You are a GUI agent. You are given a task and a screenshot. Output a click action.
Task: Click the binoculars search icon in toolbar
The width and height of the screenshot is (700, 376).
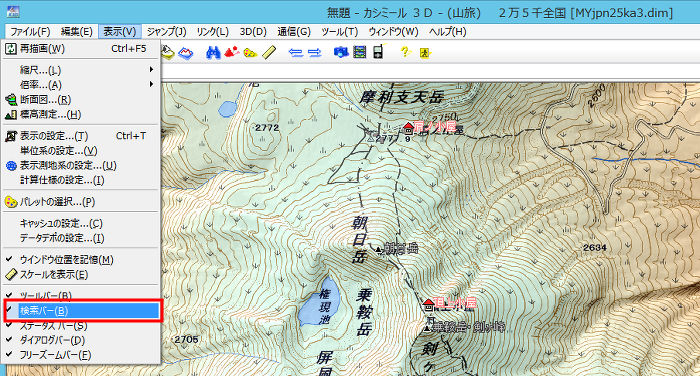[x=213, y=53]
